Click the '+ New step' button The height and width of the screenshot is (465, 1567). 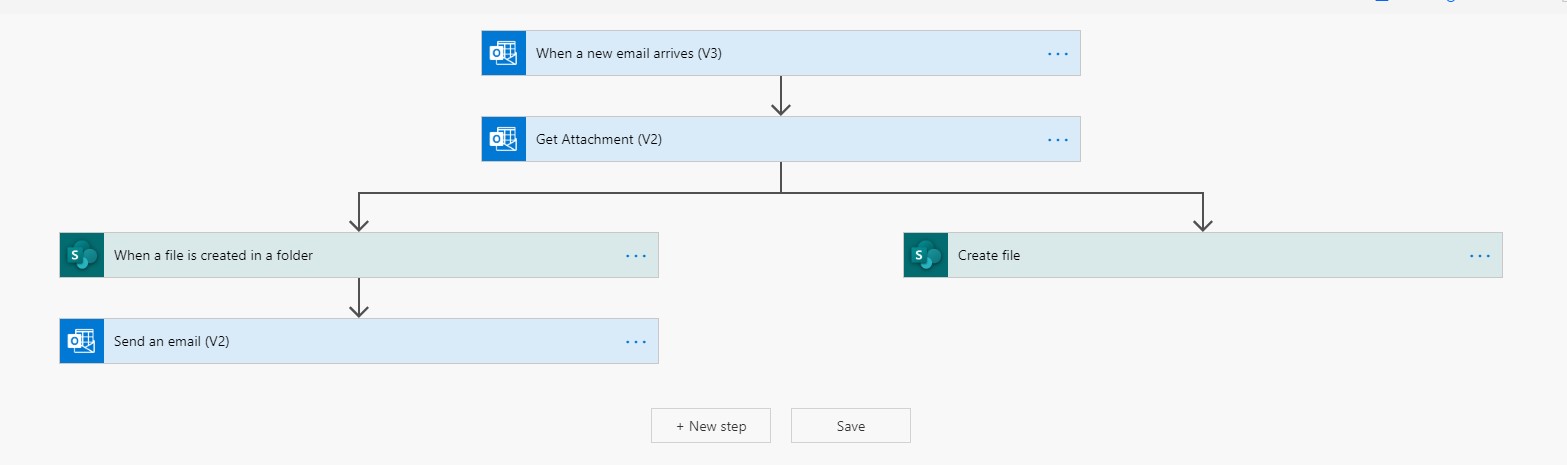[x=711, y=426]
